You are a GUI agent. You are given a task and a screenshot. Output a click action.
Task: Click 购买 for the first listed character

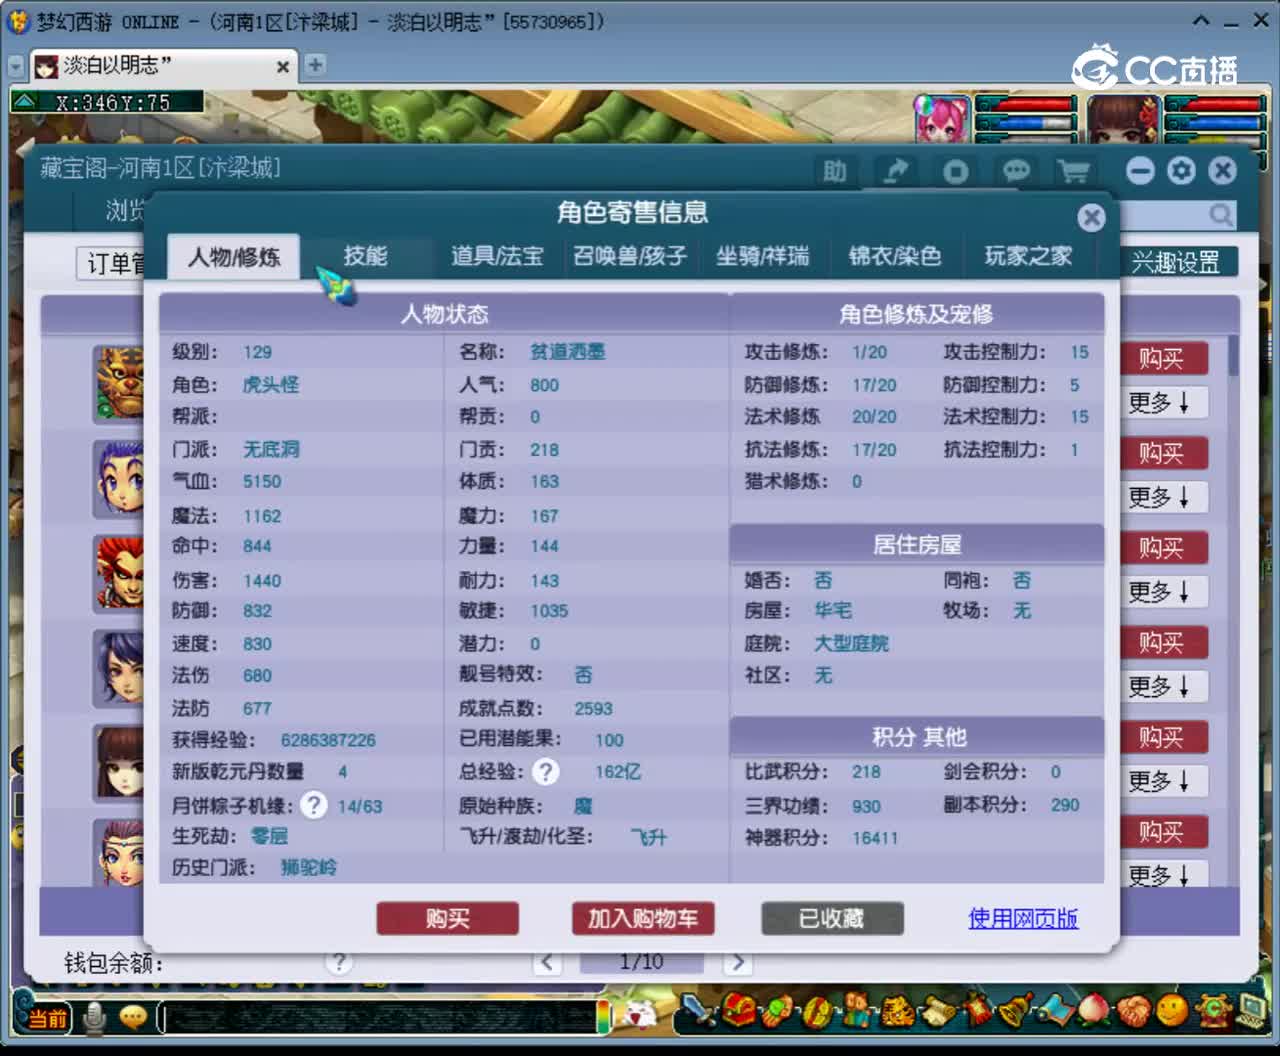point(1160,358)
